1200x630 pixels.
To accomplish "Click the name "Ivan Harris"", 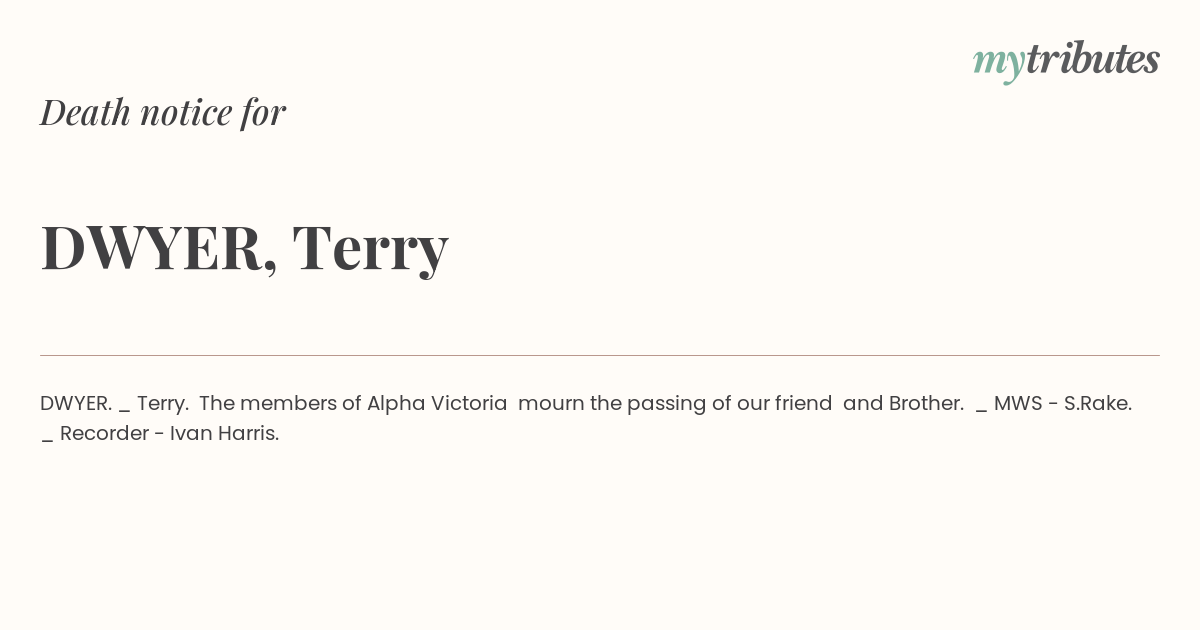I will coord(222,434).
